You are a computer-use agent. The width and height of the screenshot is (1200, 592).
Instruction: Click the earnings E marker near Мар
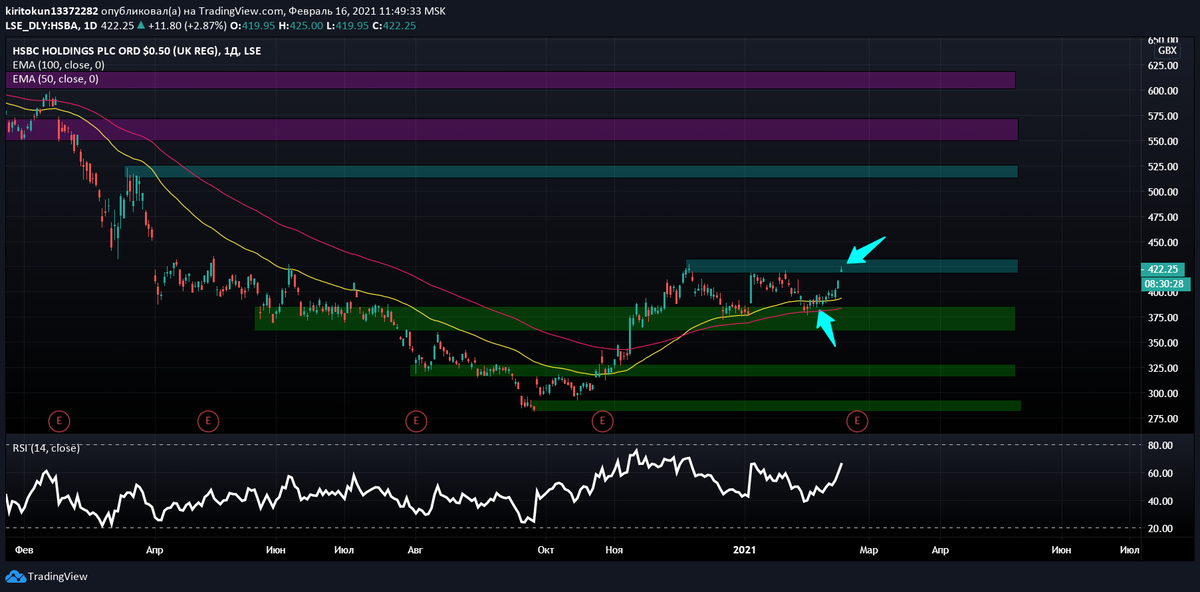pos(857,421)
